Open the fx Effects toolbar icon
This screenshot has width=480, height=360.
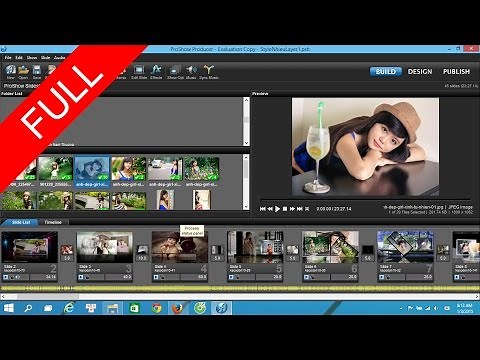pos(156,72)
